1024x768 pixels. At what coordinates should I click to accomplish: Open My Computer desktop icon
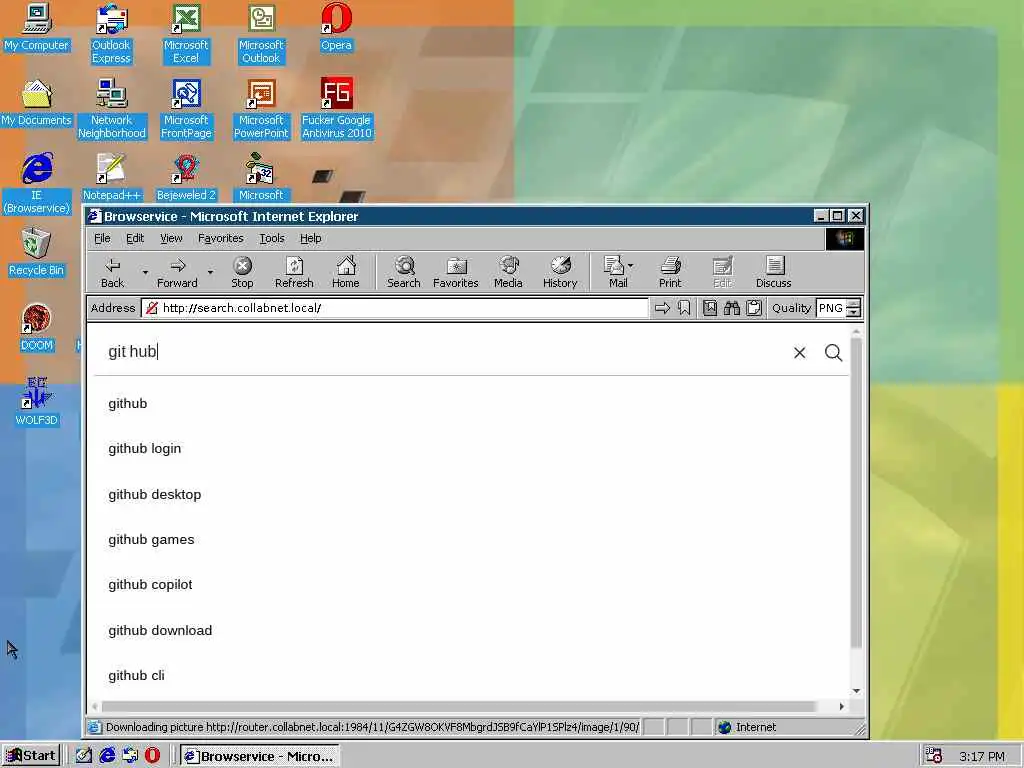point(37,27)
